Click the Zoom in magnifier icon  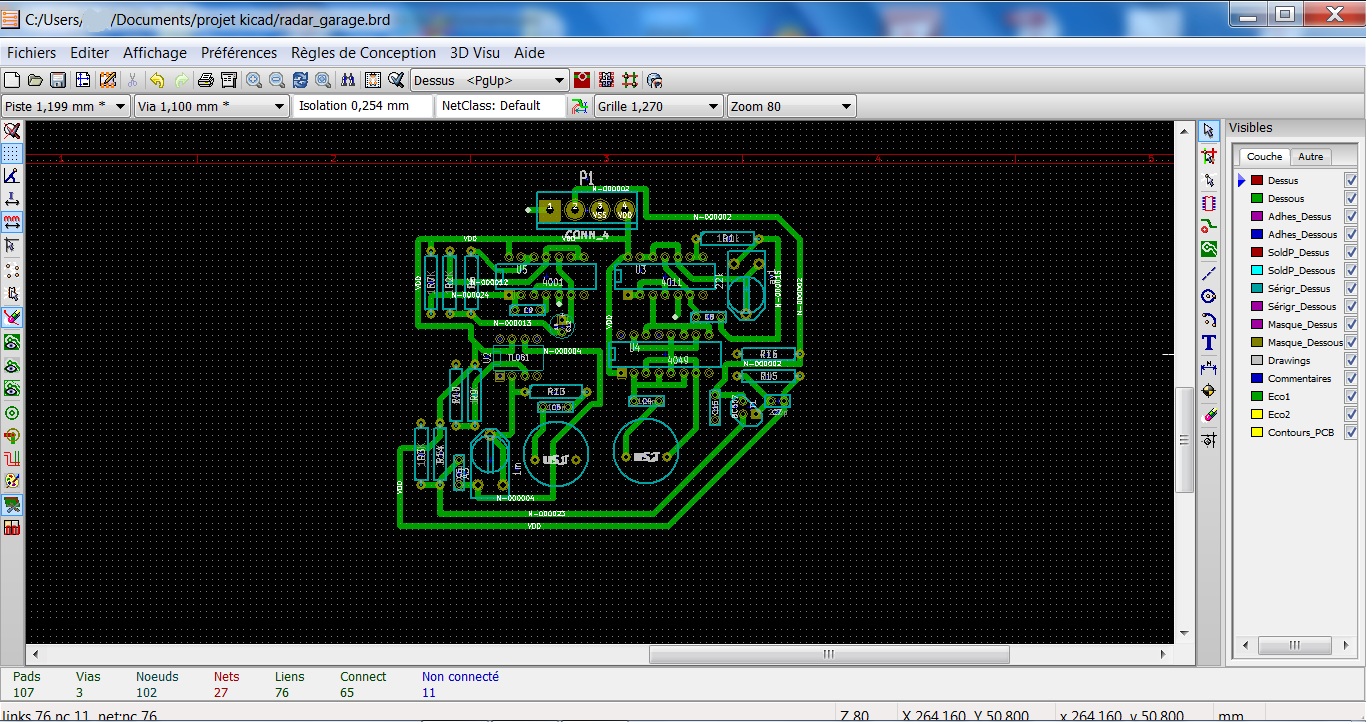[254, 80]
